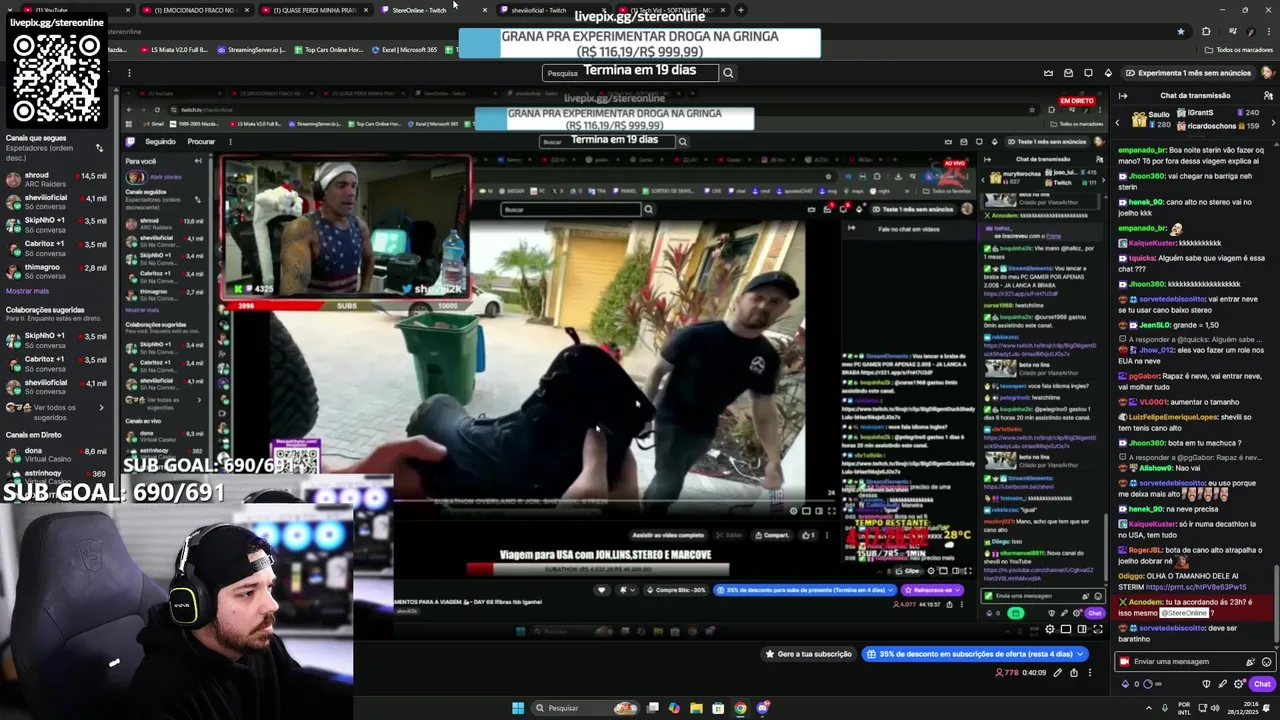
Task: Open the StreamingServer.io bookmark
Action: [252, 49]
